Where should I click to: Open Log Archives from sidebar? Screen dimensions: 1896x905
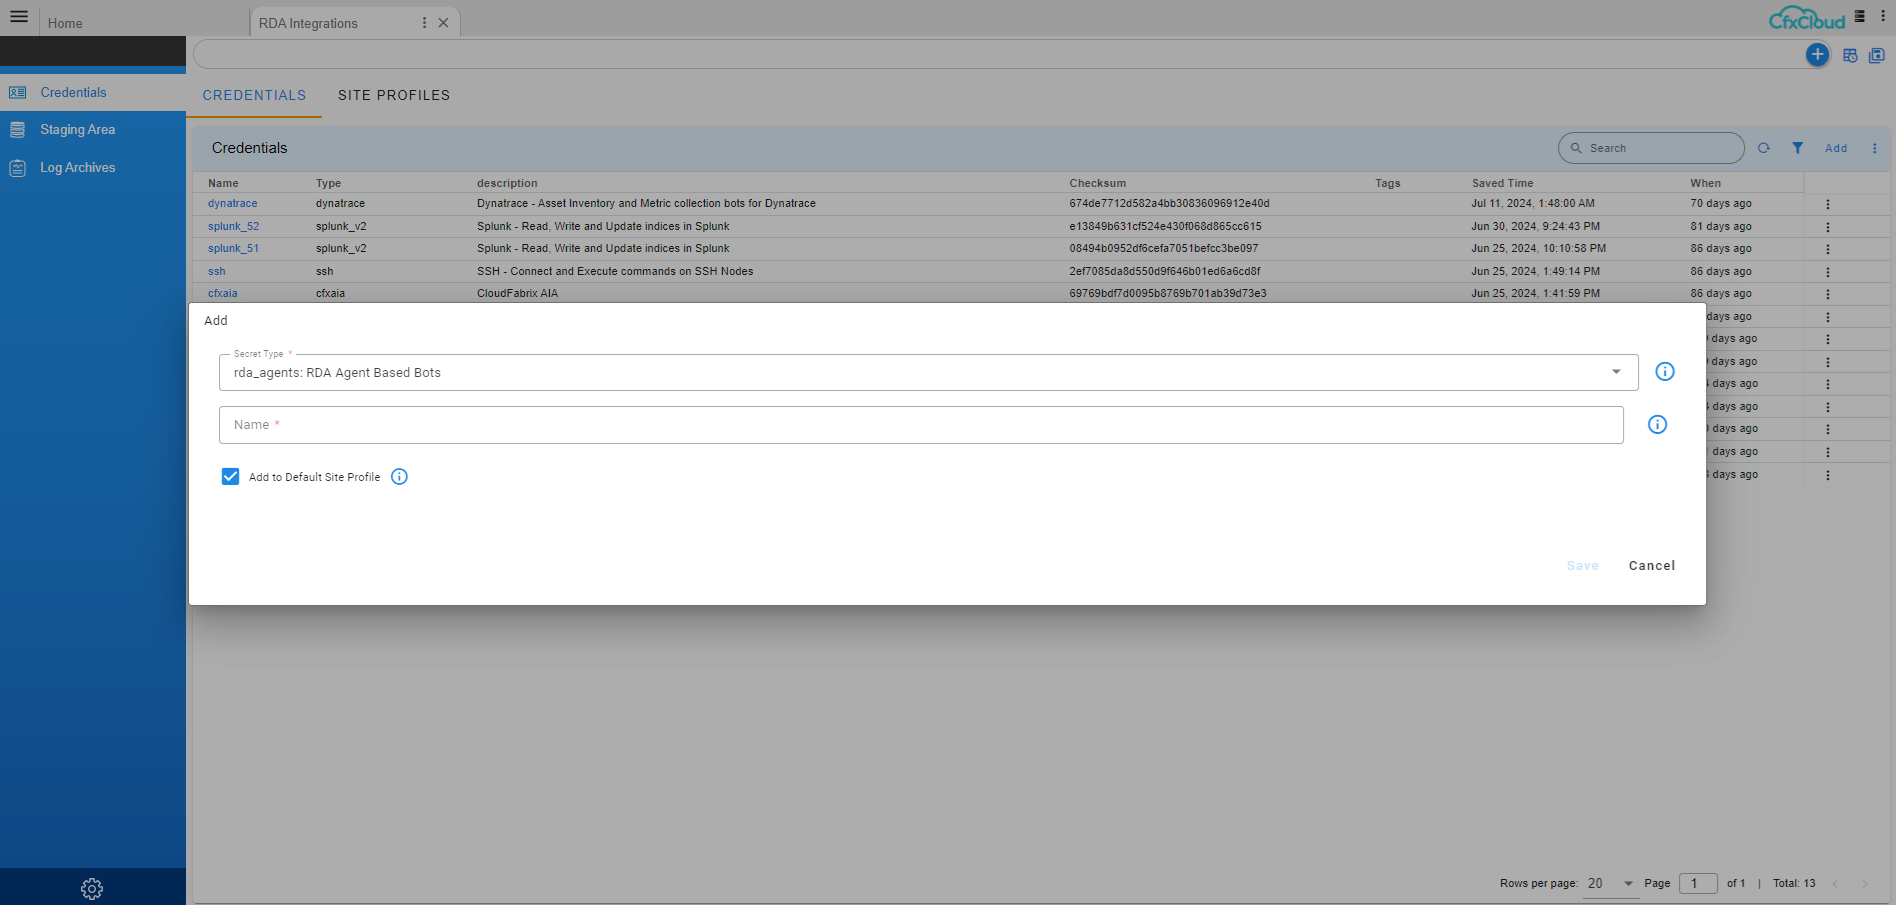pos(77,168)
